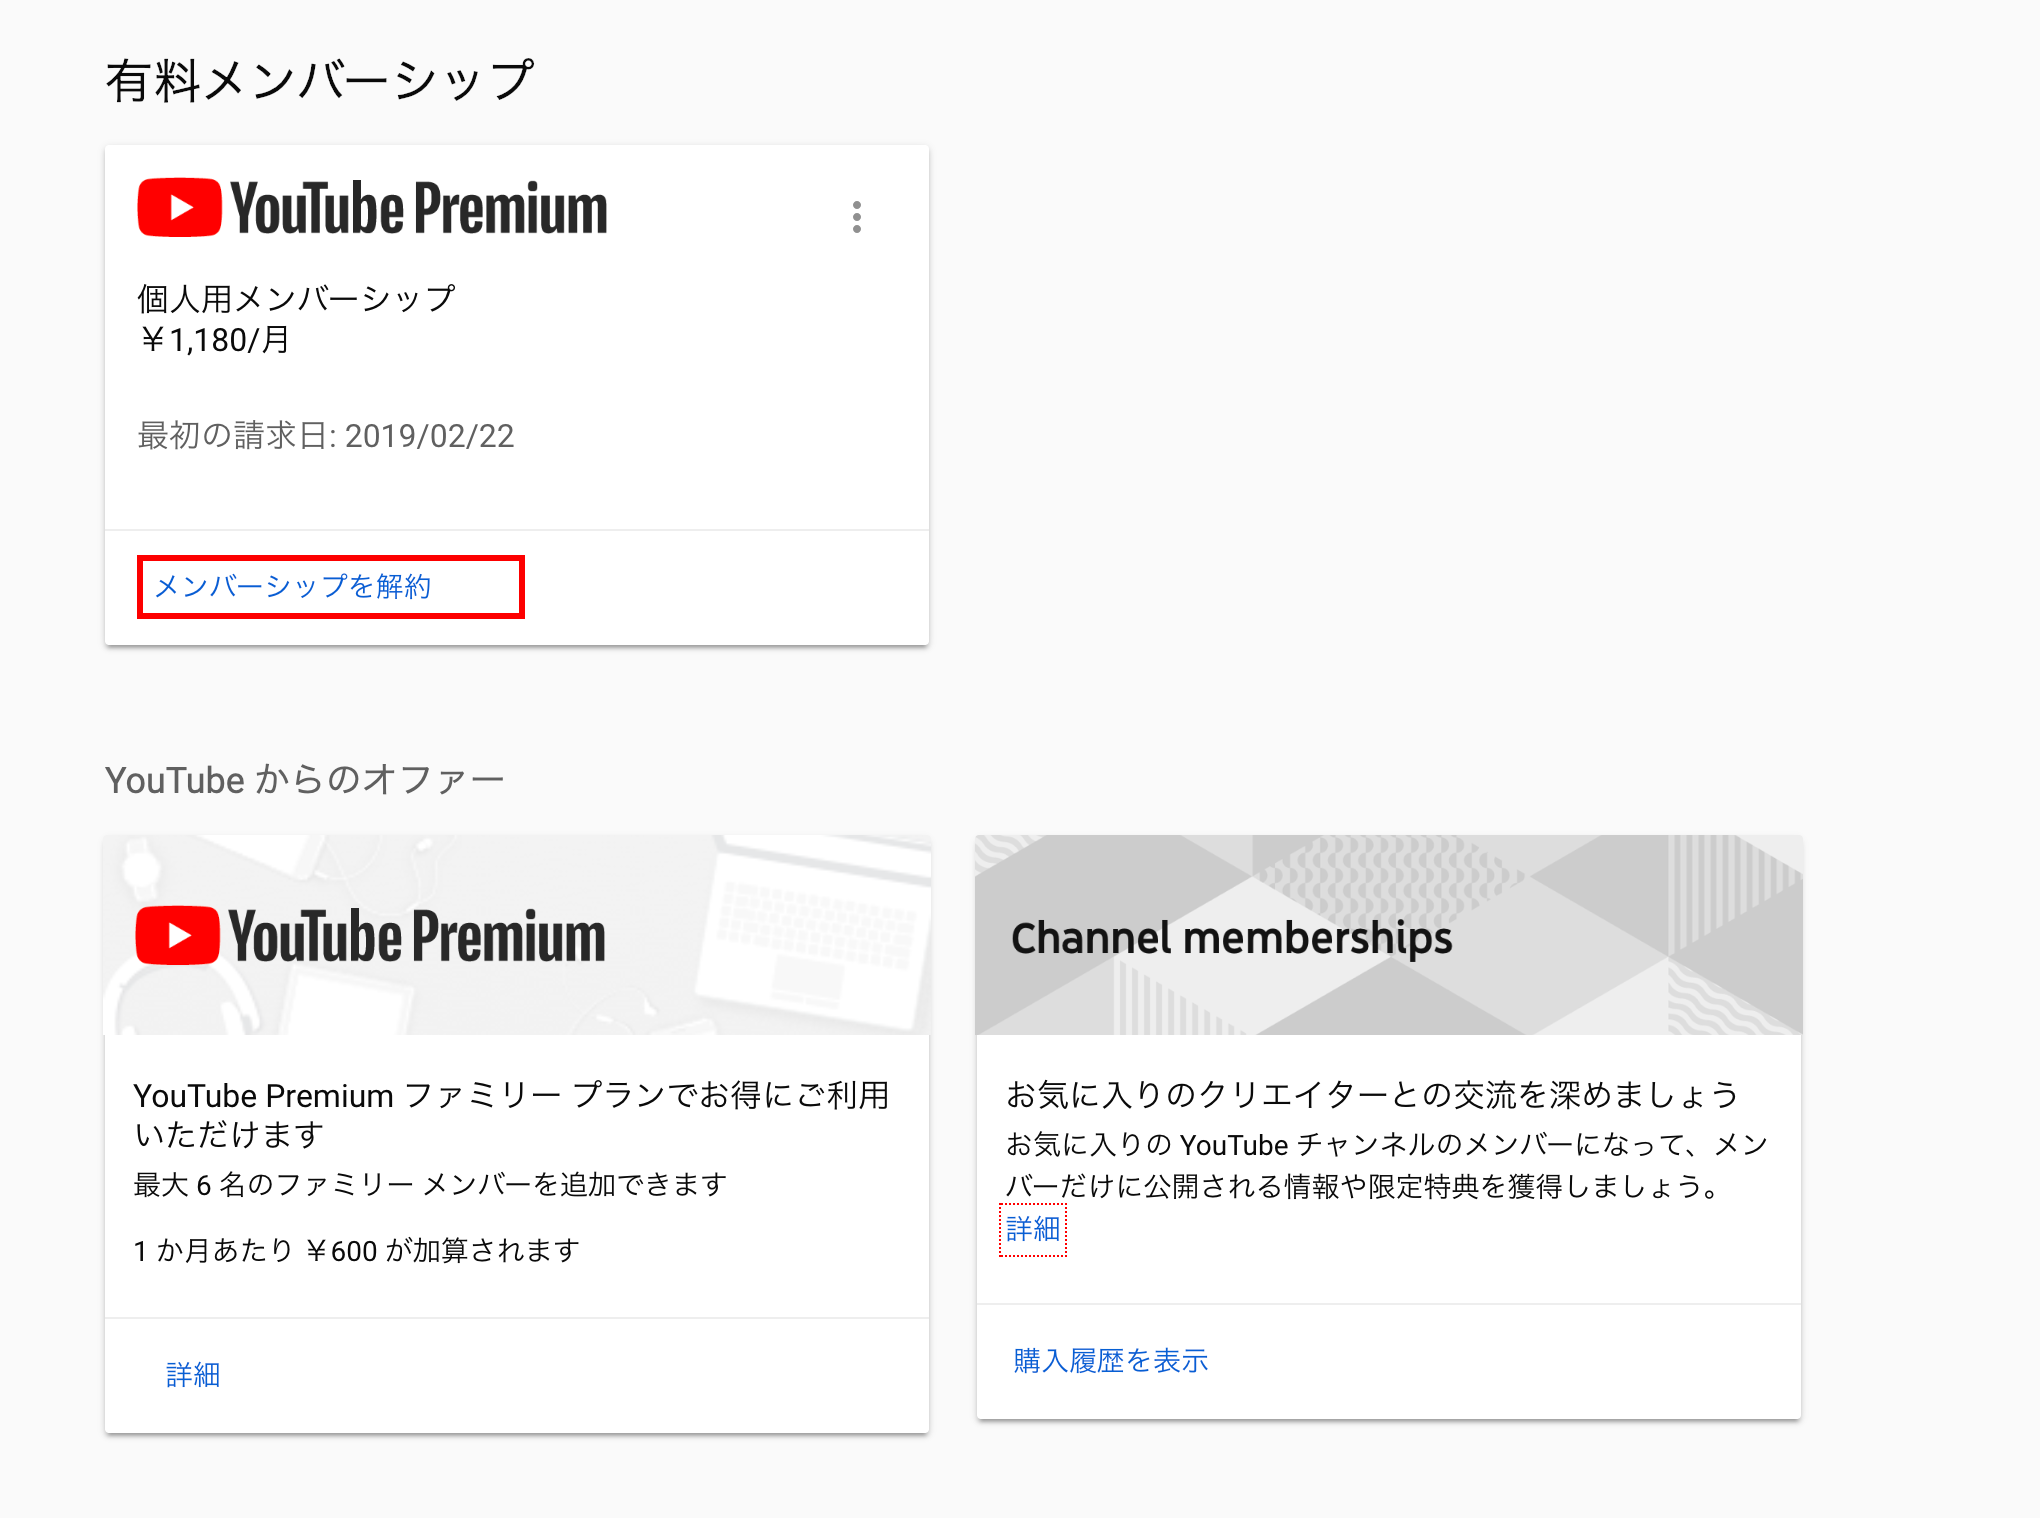
Task: Click the Channel memberships banner image
Action: (1389, 935)
